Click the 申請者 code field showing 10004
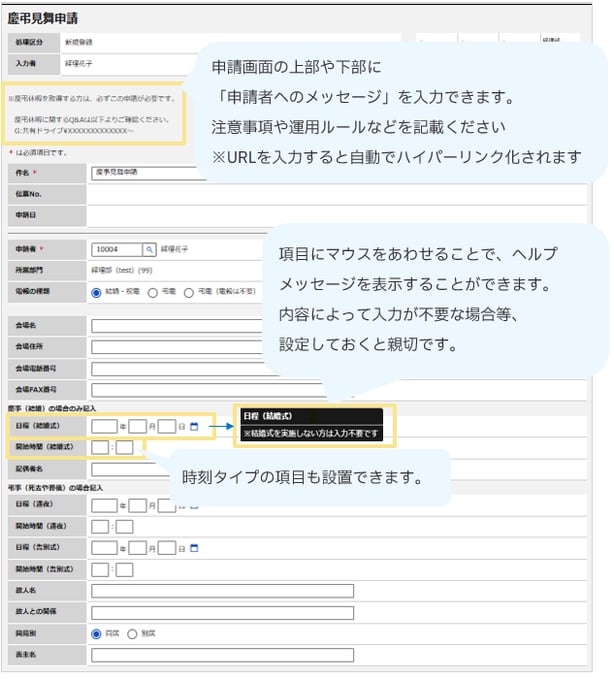This screenshot has height=679, width=614. pos(117,250)
